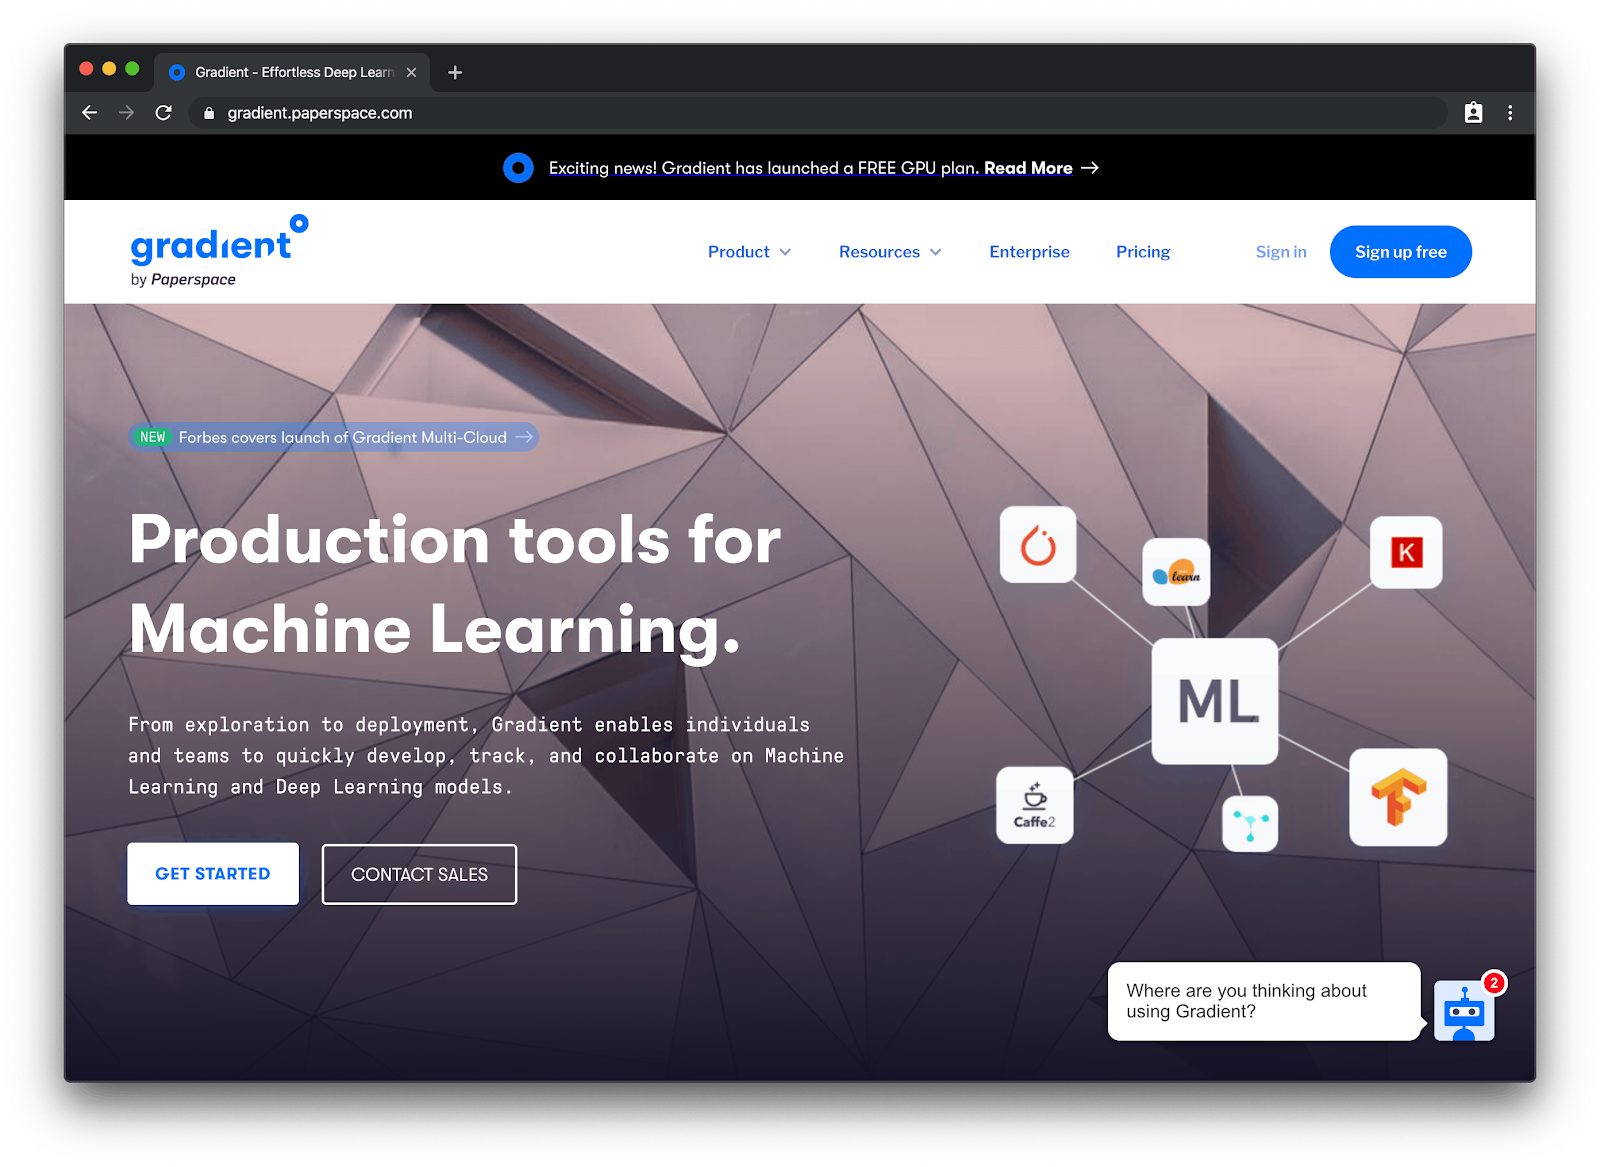This screenshot has height=1167, width=1600.
Task: Click the CONTACT SALES button
Action: [419, 874]
